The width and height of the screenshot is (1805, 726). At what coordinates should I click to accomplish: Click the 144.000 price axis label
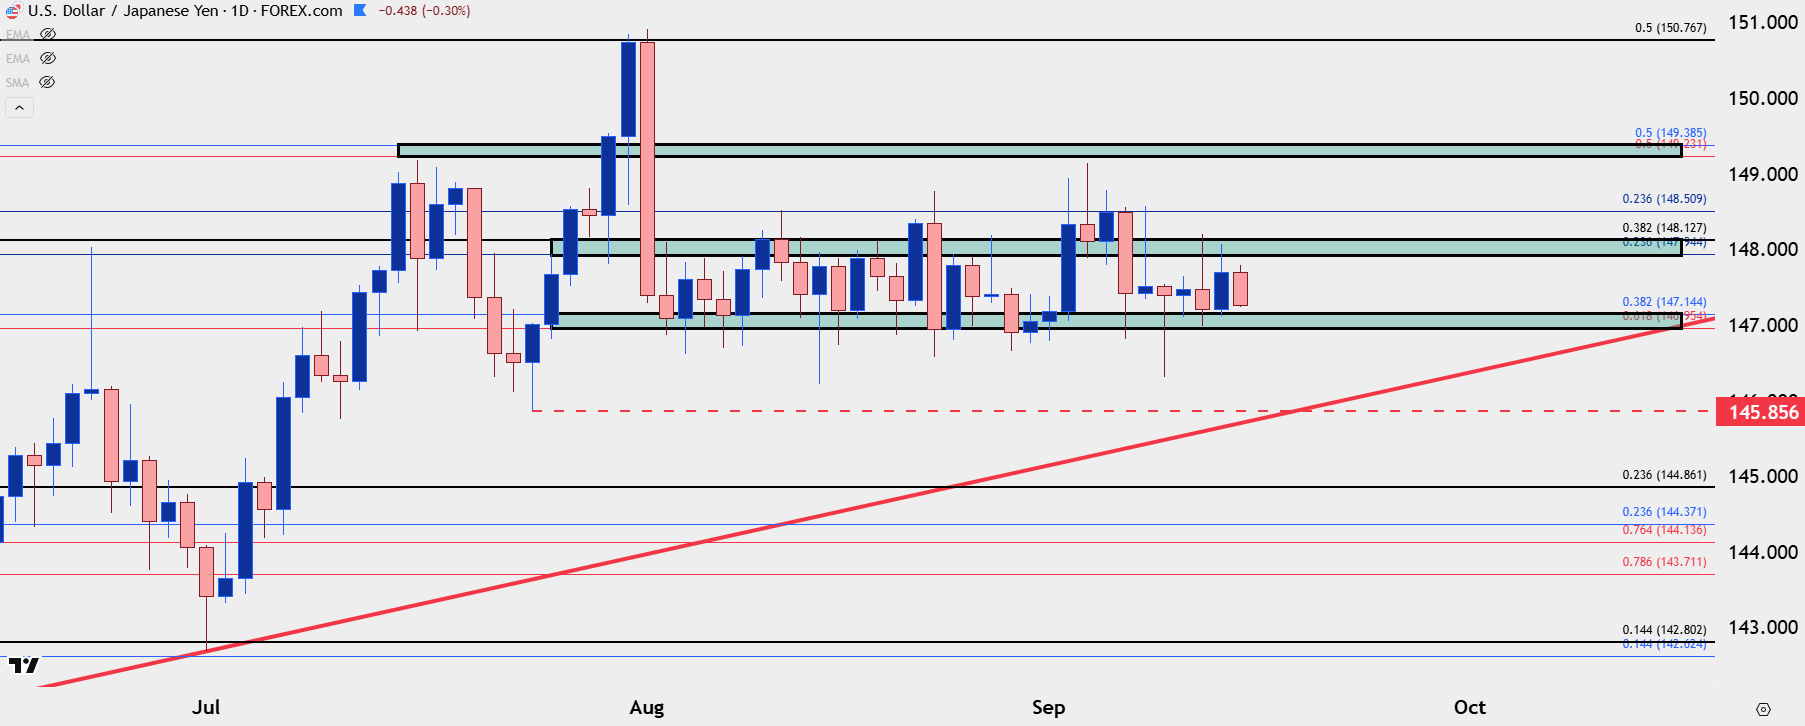pos(1762,552)
